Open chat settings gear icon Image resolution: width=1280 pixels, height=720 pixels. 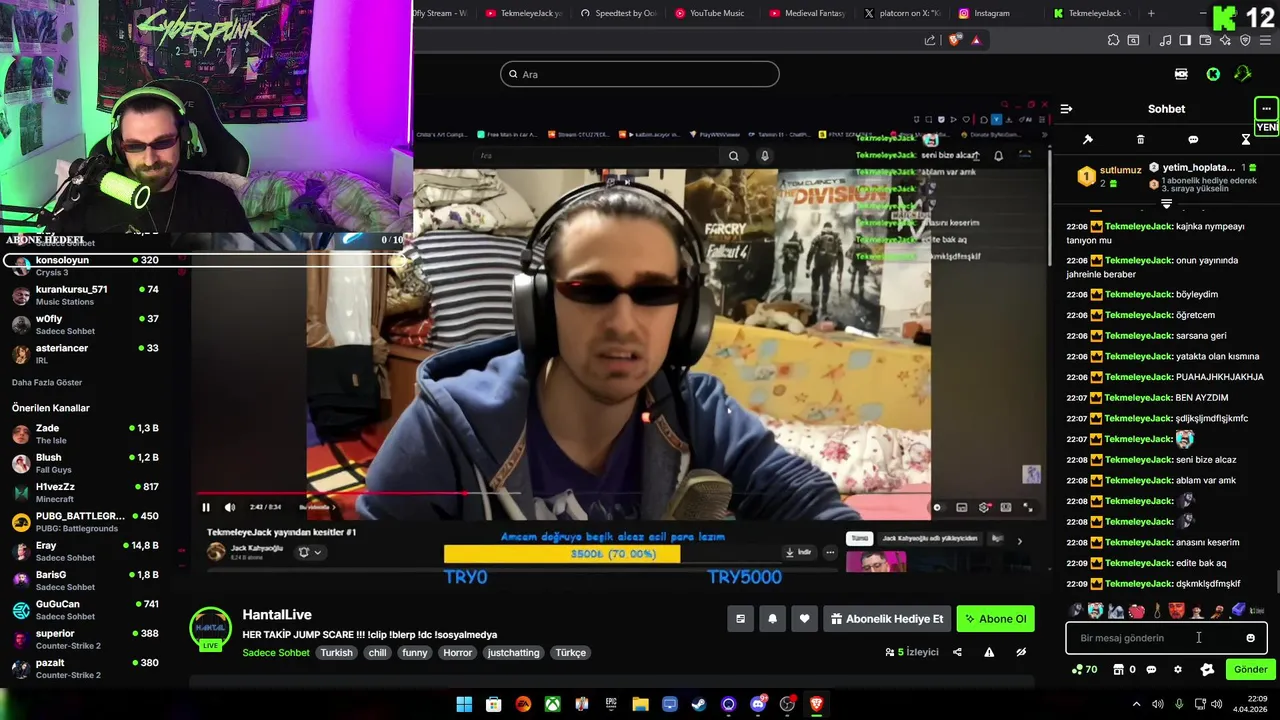point(1177,670)
